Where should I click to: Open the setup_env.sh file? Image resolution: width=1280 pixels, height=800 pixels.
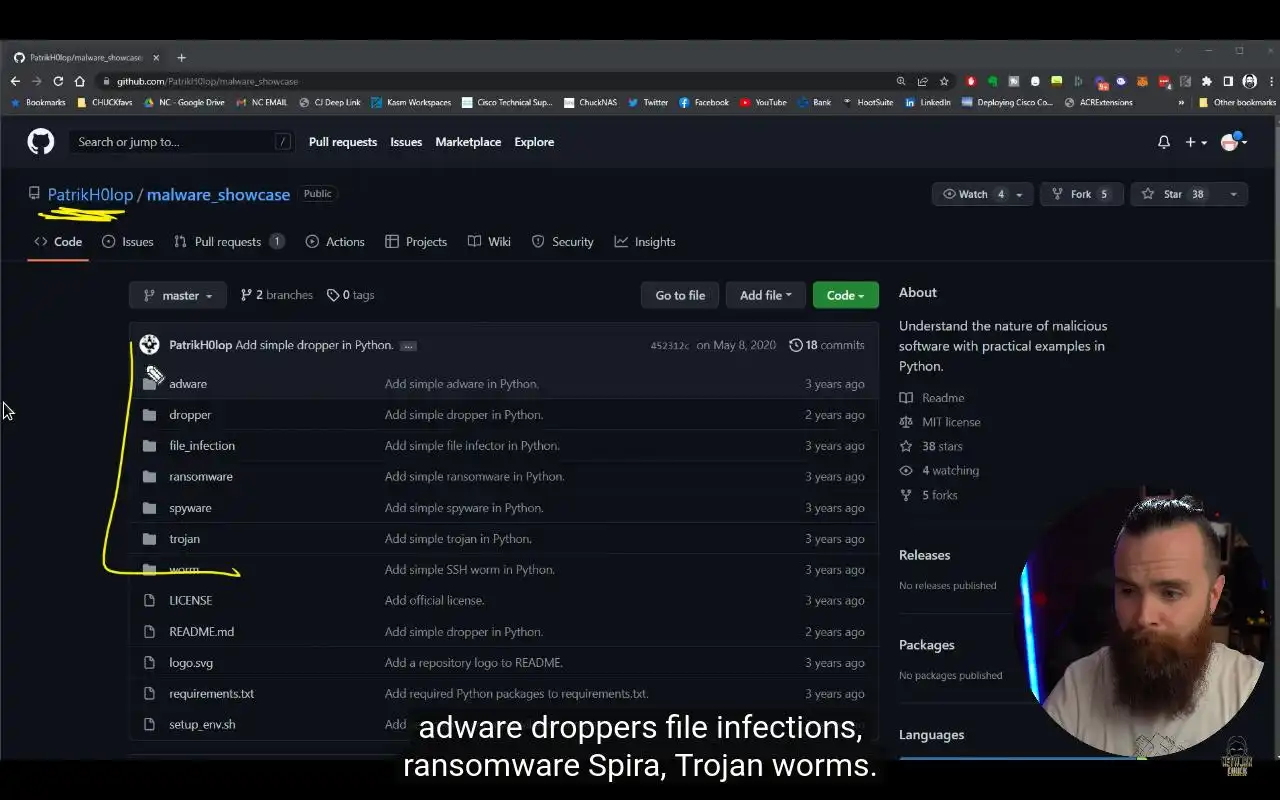(x=202, y=725)
